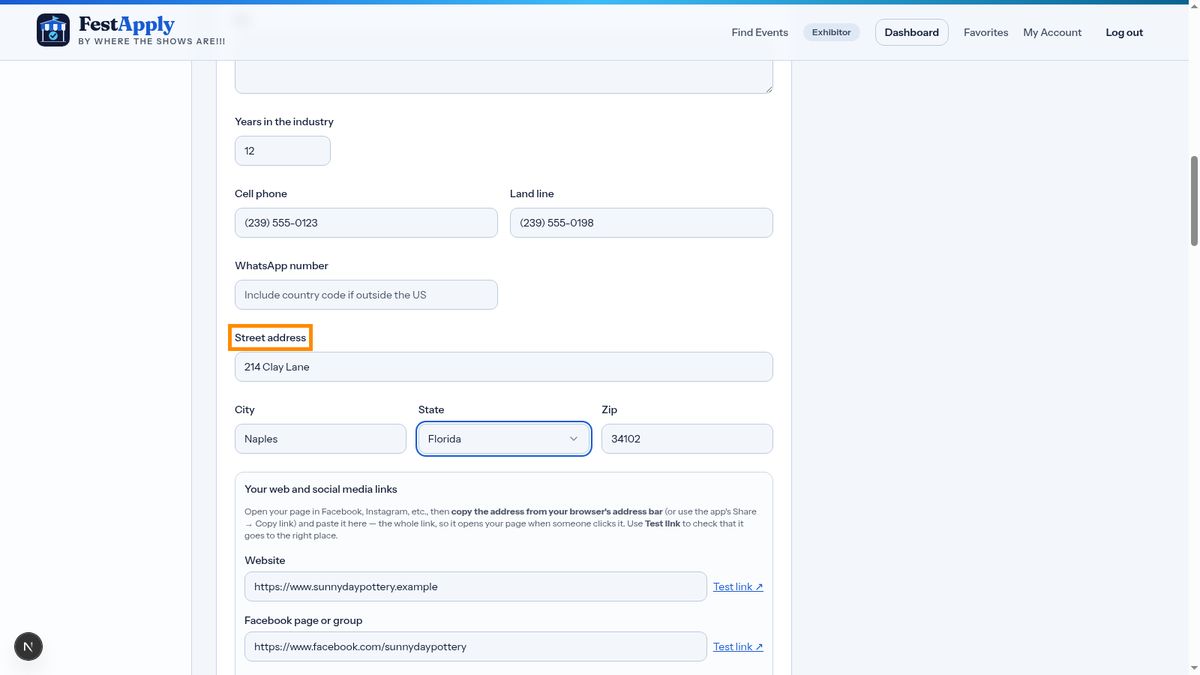1200x675 pixels.
Task: Edit the City field containing Naples
Action: pos(321,439)
